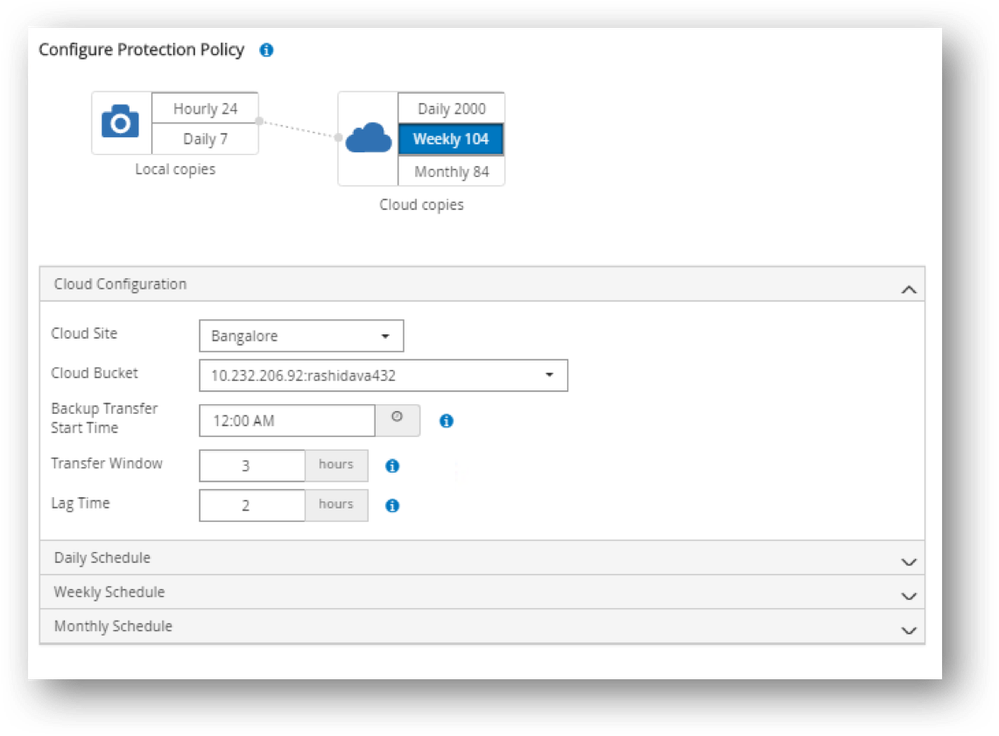This screenshot has width=999, height=736.
Task: Open the Cloud Bucket dropdown
Action: (384, 375)
